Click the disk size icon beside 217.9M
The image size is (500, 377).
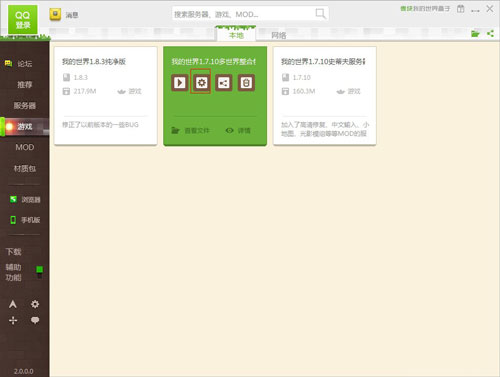(66, 91)
